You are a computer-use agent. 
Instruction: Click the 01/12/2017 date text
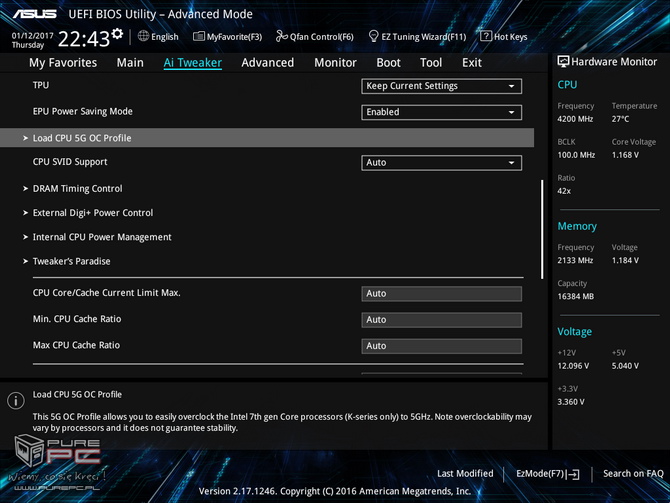pos(32,35)
